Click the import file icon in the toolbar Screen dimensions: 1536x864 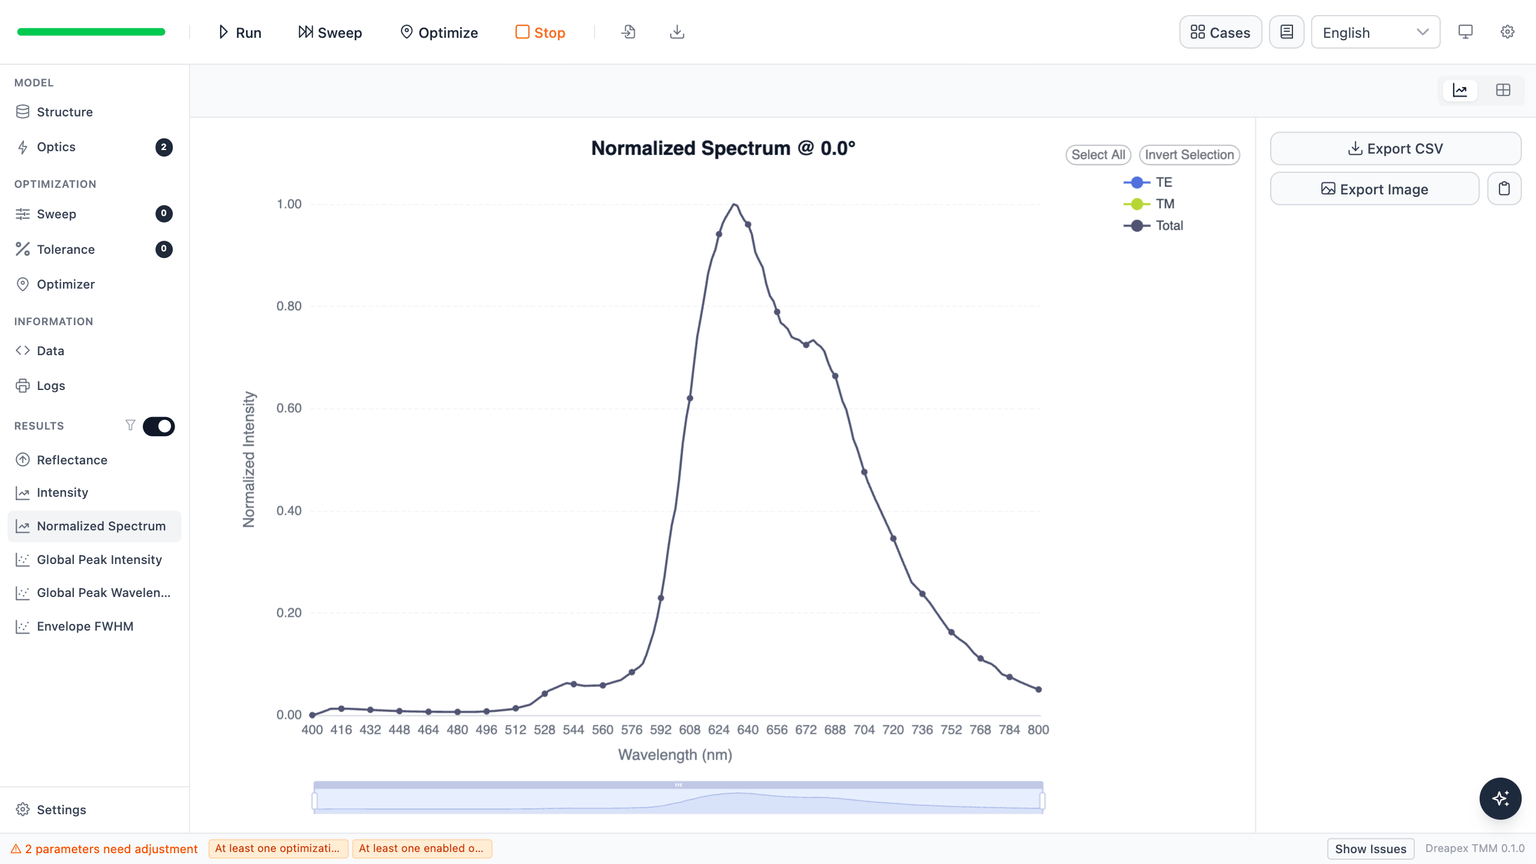point(628,32)
